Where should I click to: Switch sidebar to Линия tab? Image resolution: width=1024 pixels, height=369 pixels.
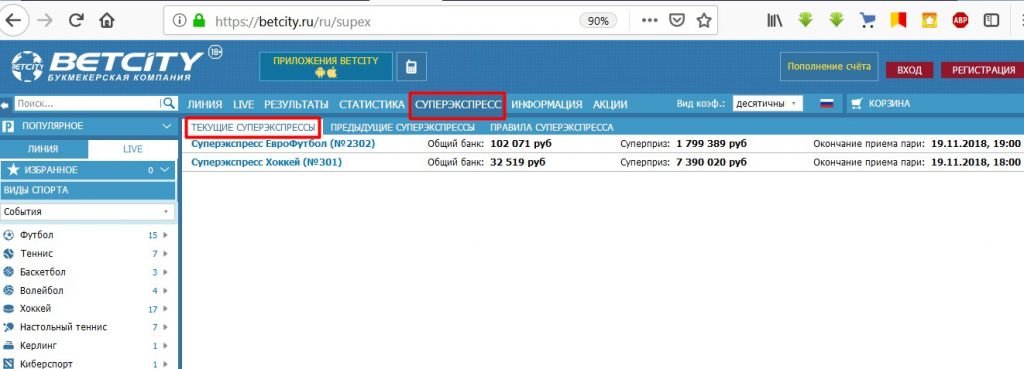pyautogui.click(x=43, y=149)
